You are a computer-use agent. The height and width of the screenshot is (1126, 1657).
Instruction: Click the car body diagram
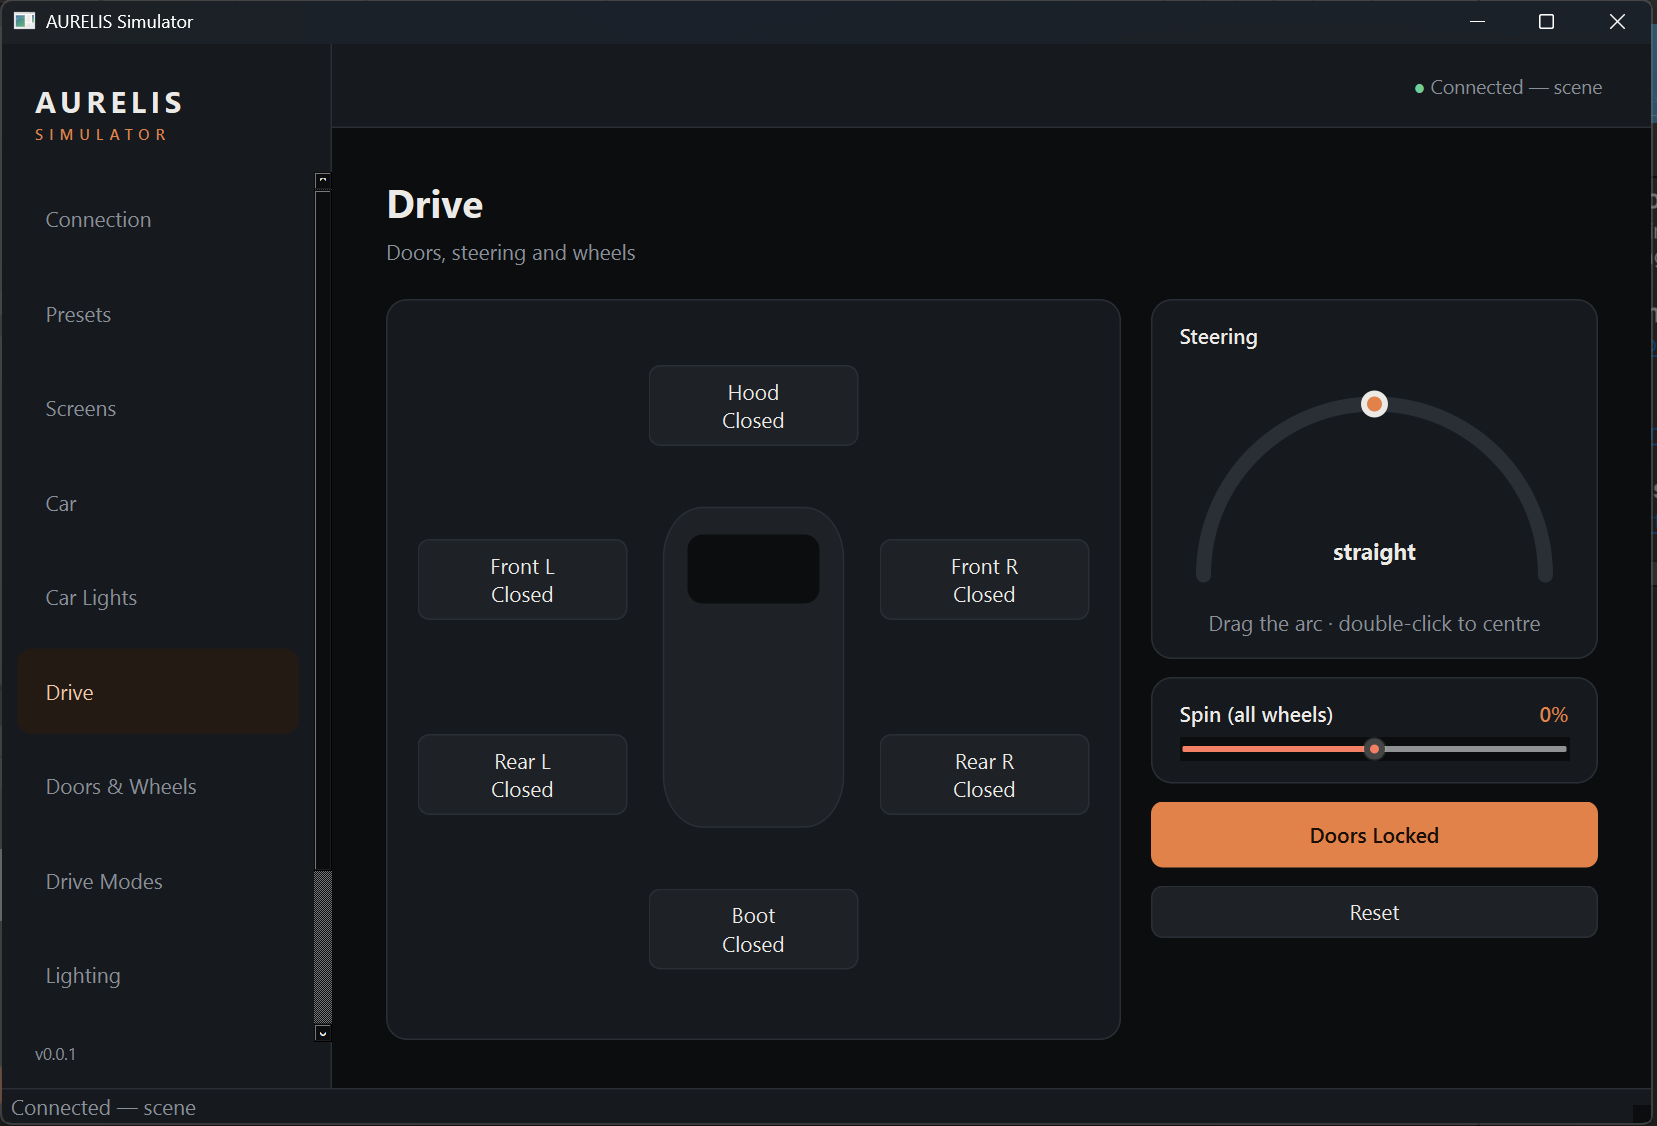(x=753, y=667)
